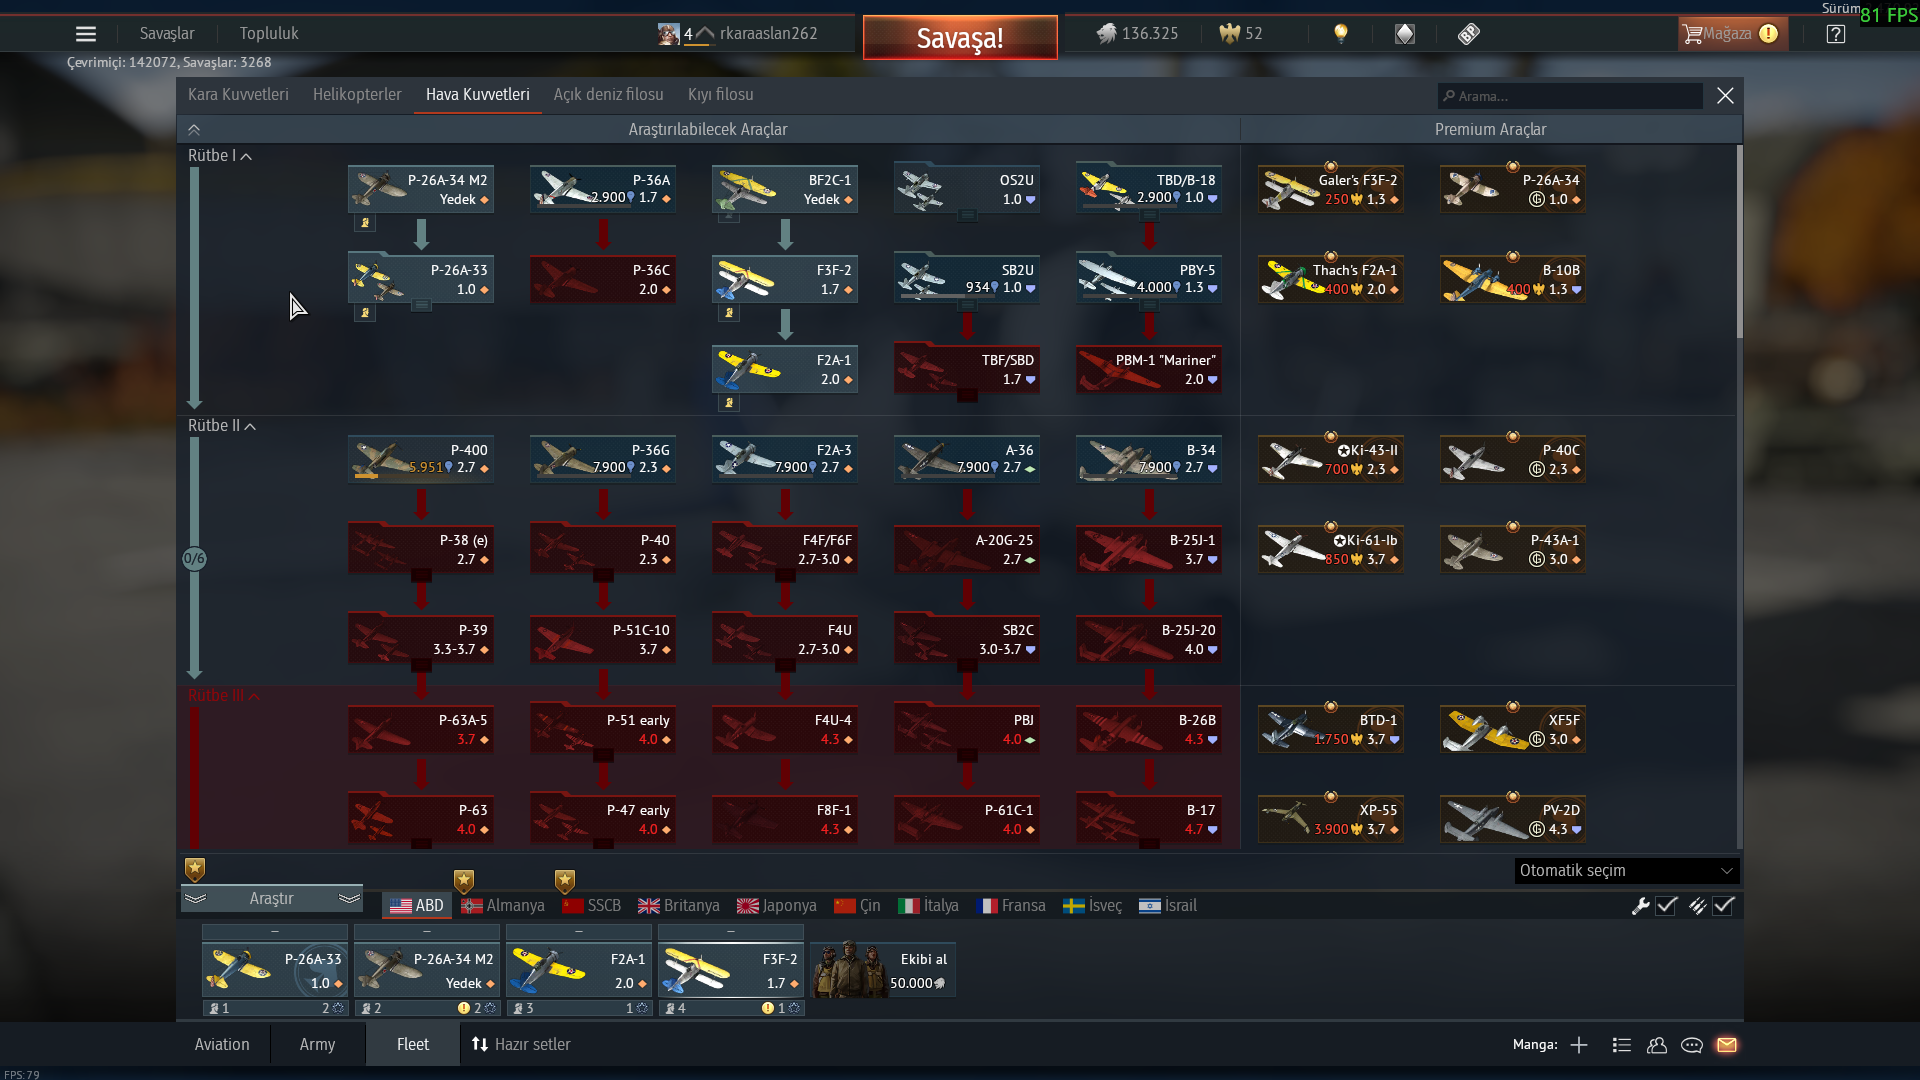The width and height of the screenshot is (1920, 1080).
Task: Expand the dash handle above F3F-2 slot
Action: (731, 932)
